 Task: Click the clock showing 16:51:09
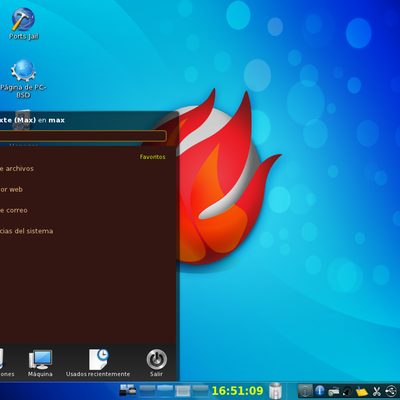pyautogui.click(x=237, y=391)
